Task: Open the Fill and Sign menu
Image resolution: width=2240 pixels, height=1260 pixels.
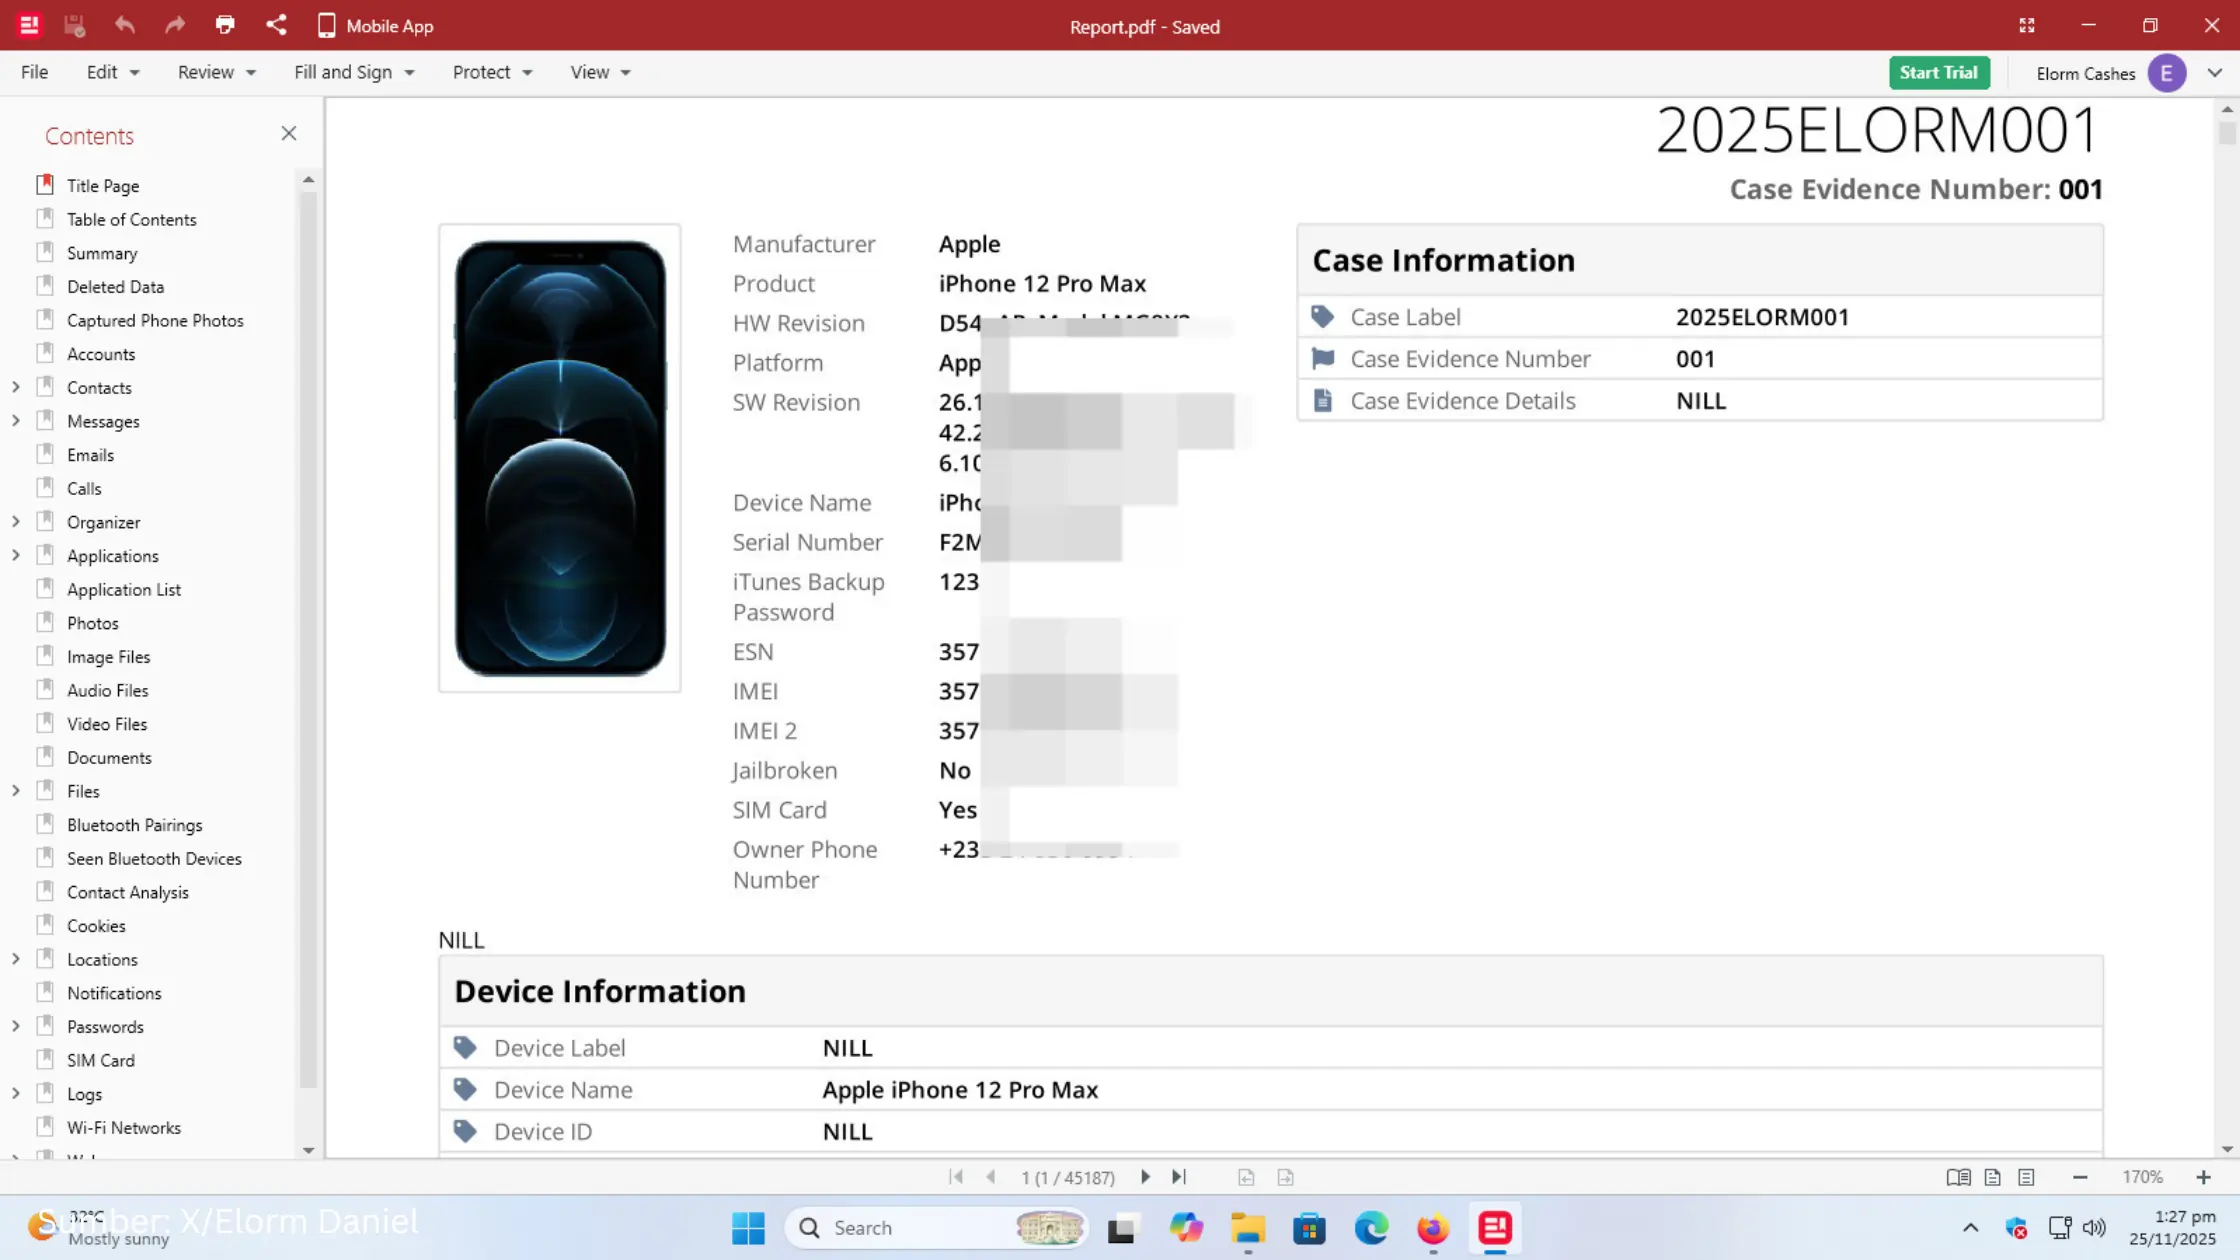Action: pyautogui.click(x=353, y=72)
